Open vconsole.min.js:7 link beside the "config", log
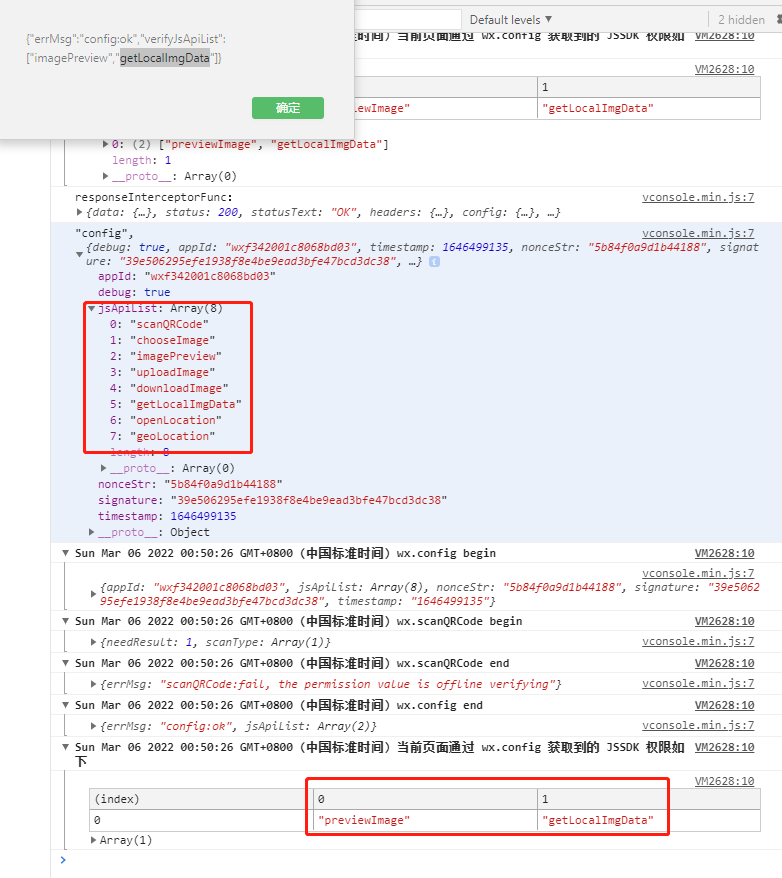Image resolution: width=782 pixels, height=878 pixels. (698, 233)
